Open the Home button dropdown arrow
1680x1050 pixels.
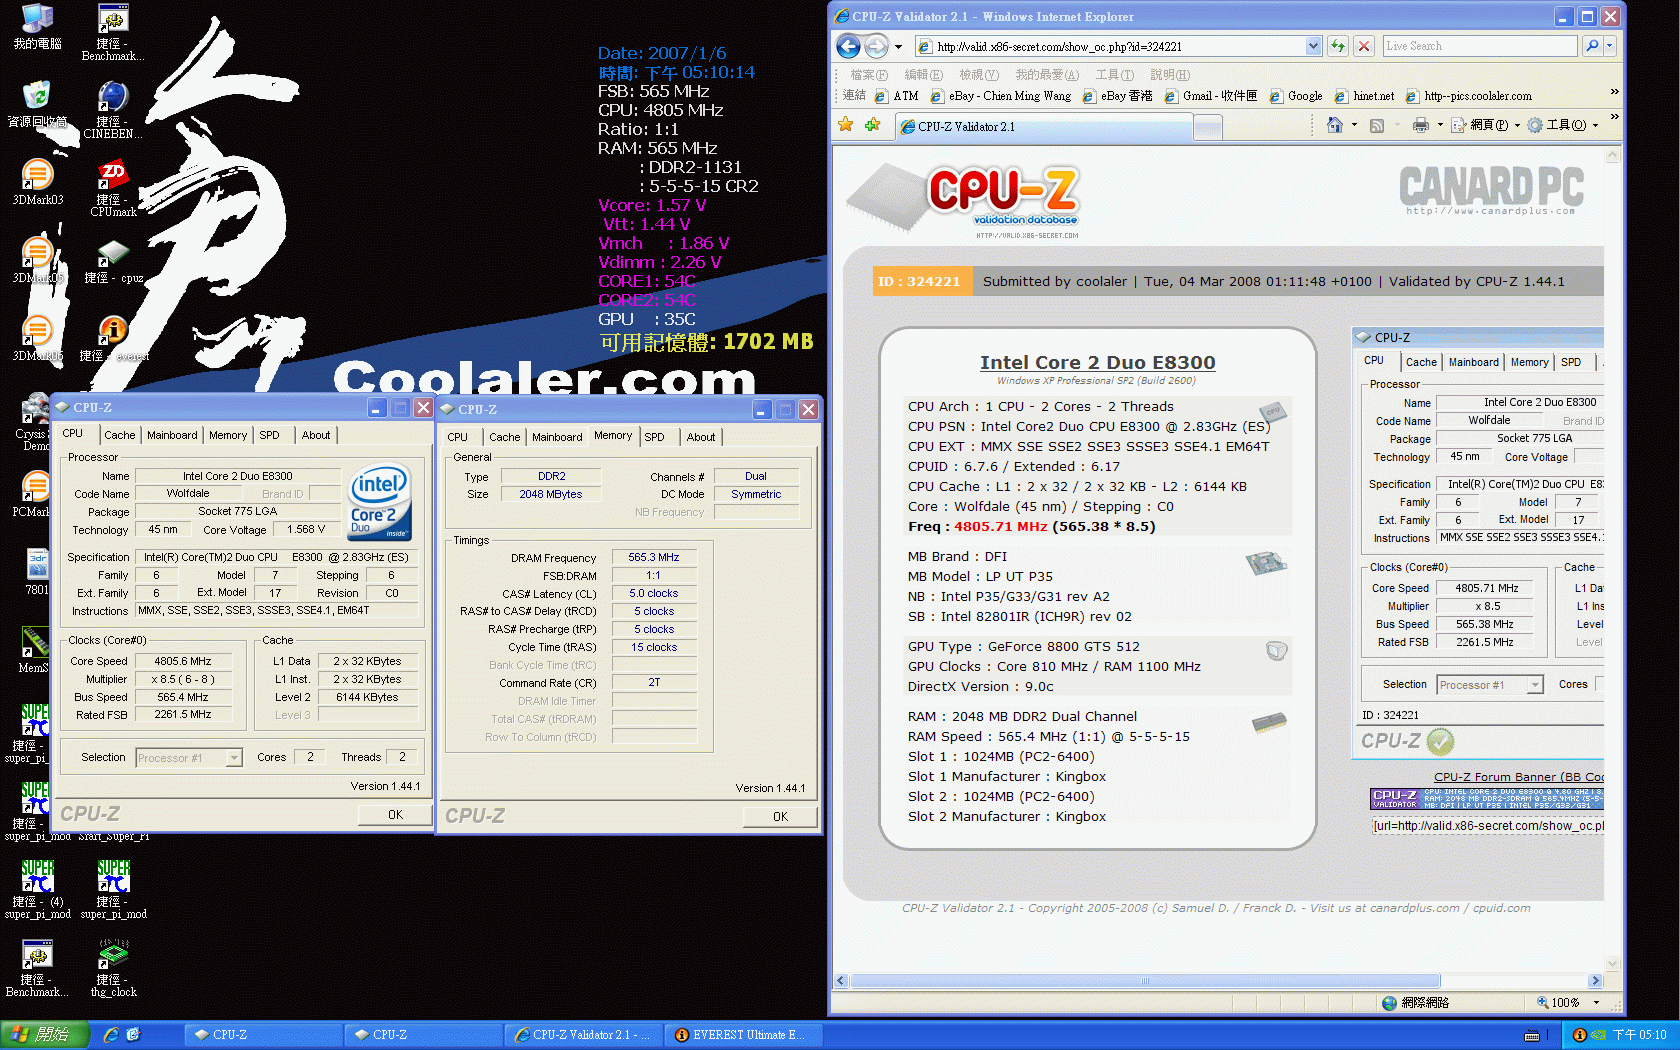pyautogui.click(x=1354, y=125)
